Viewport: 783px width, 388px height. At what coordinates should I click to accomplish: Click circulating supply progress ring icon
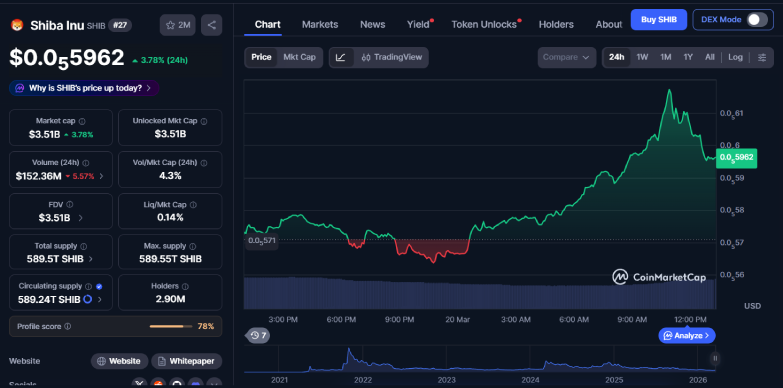pyautogui.click(x=87, y=300)
